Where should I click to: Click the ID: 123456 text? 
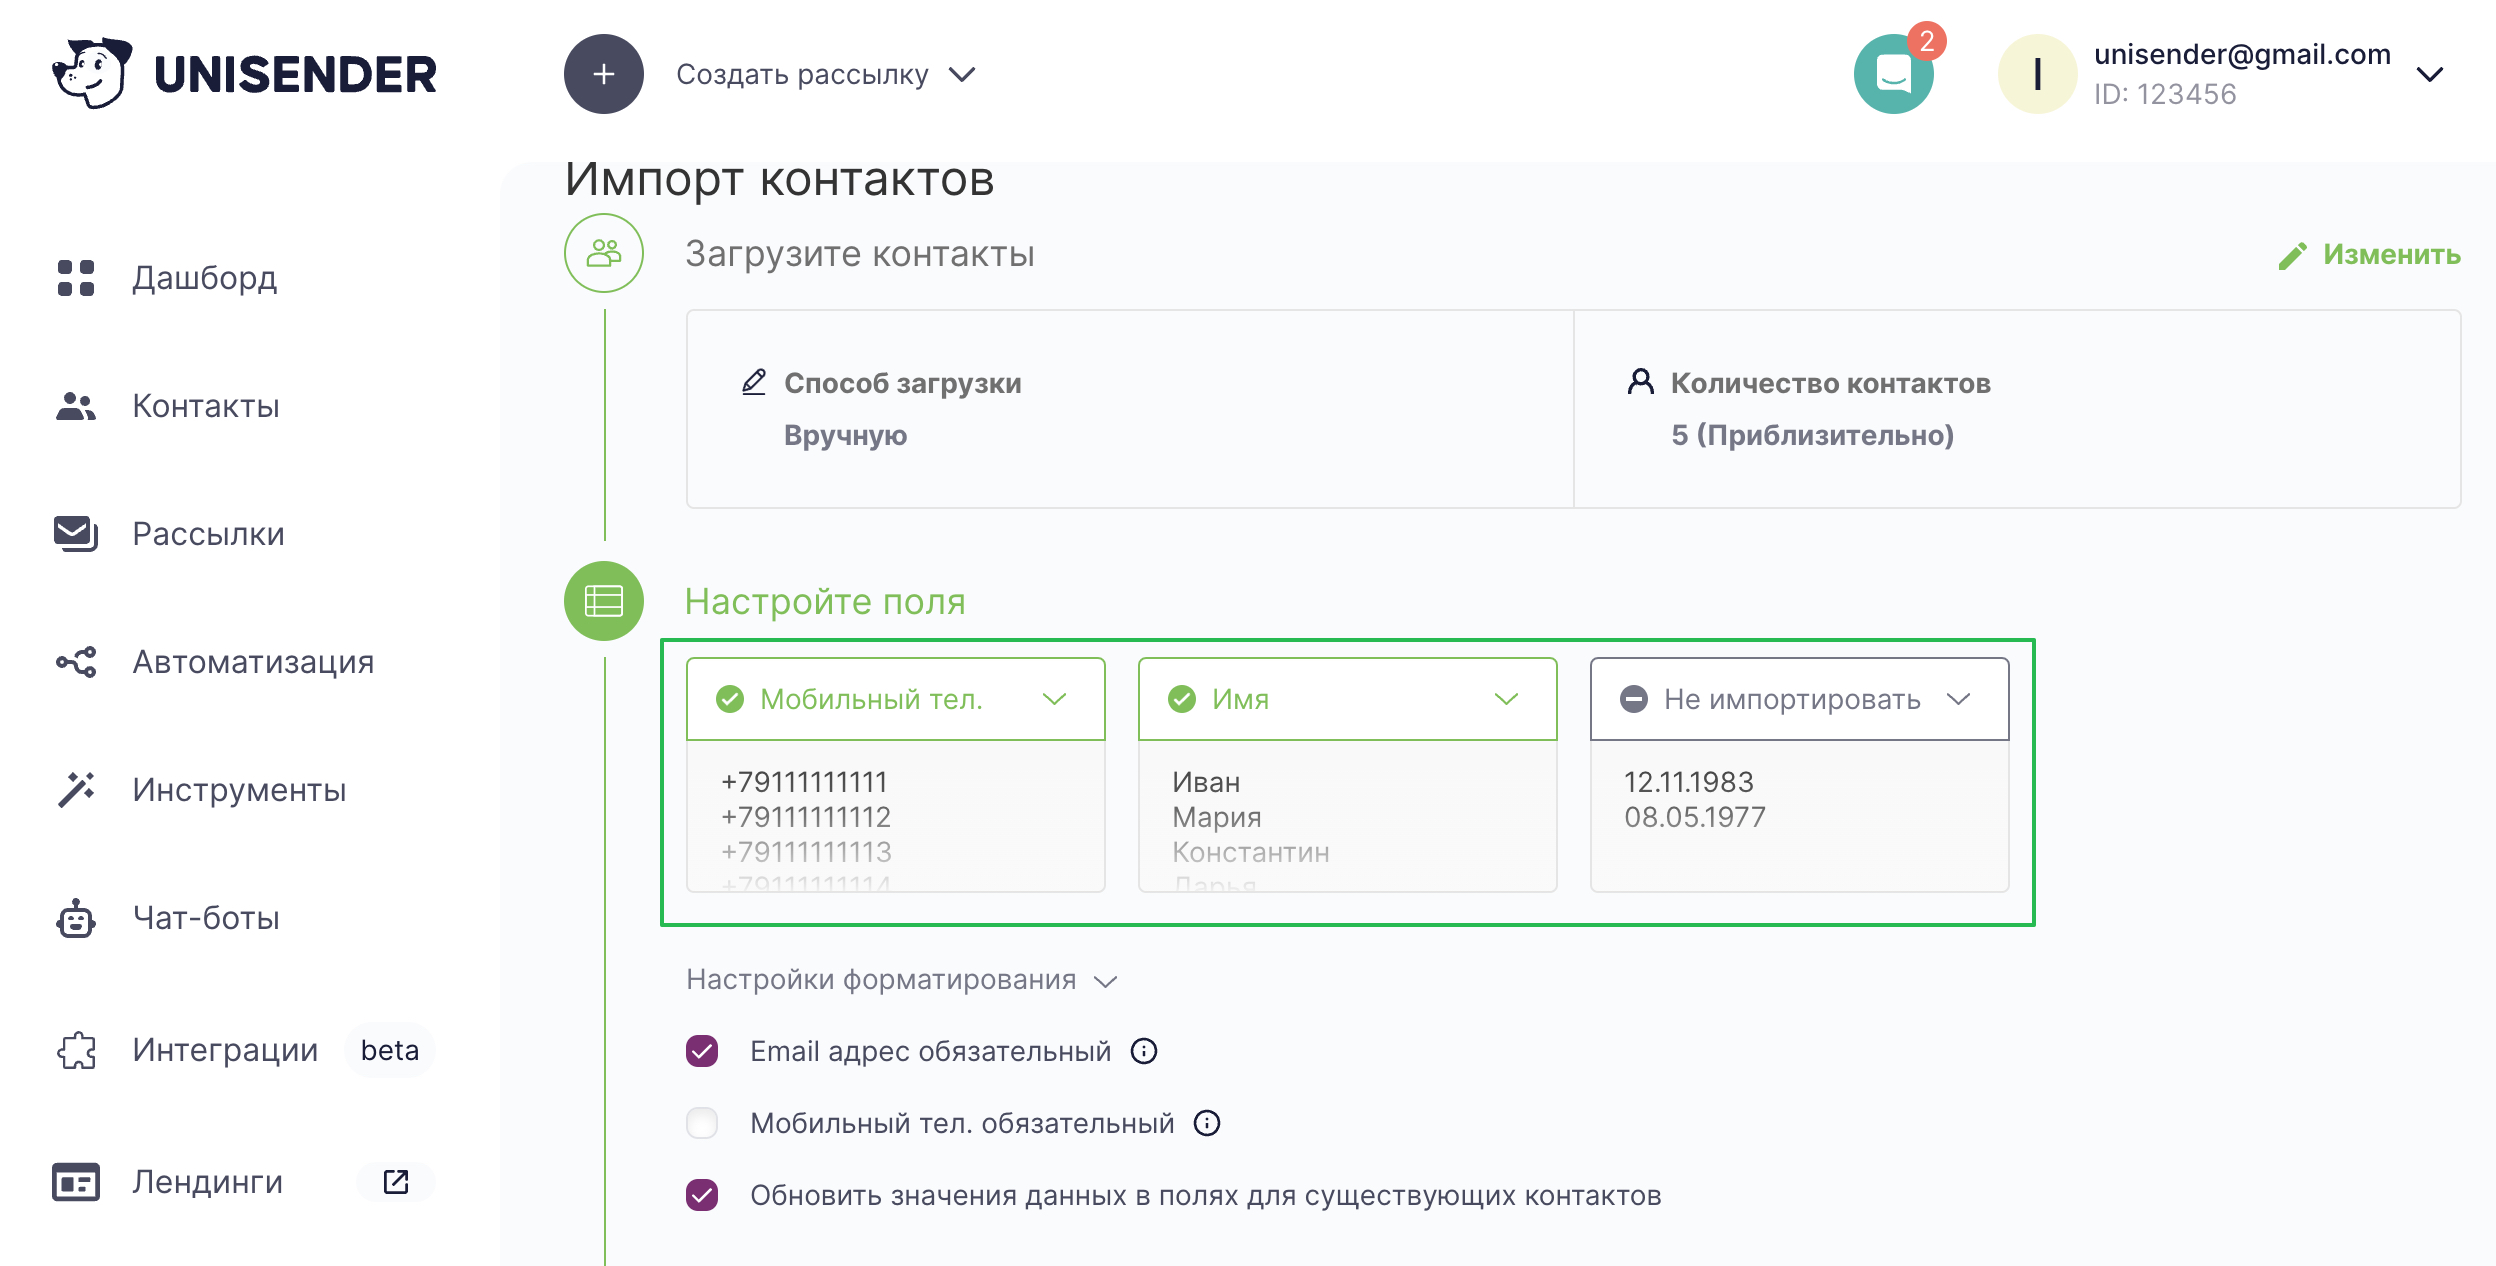pos(2165,94)
